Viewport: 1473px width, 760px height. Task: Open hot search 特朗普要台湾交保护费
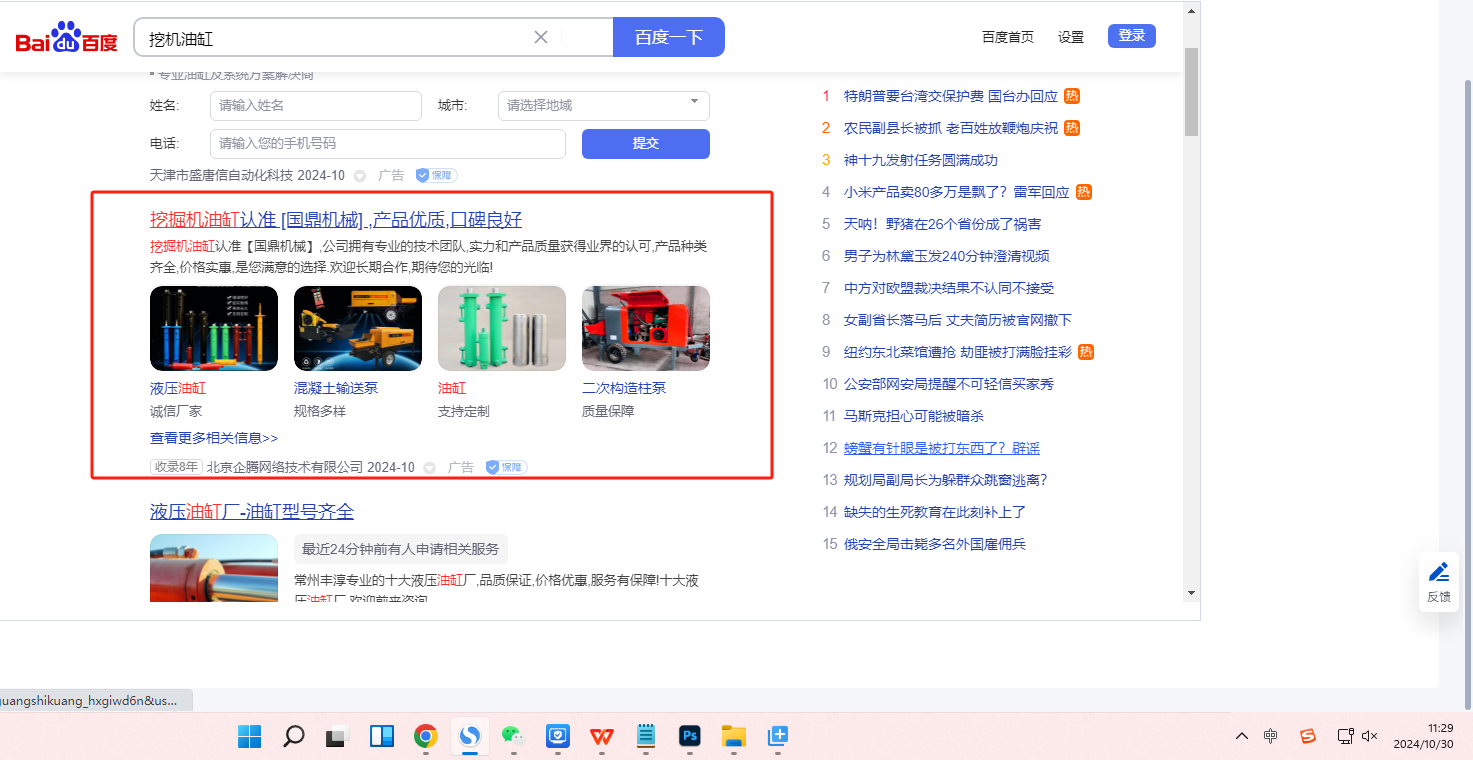[950, 96]
